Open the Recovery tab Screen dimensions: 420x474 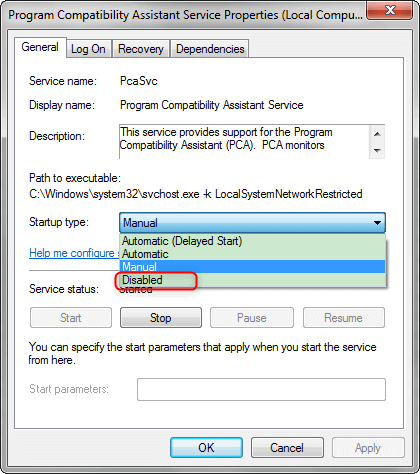coord(141,49)
